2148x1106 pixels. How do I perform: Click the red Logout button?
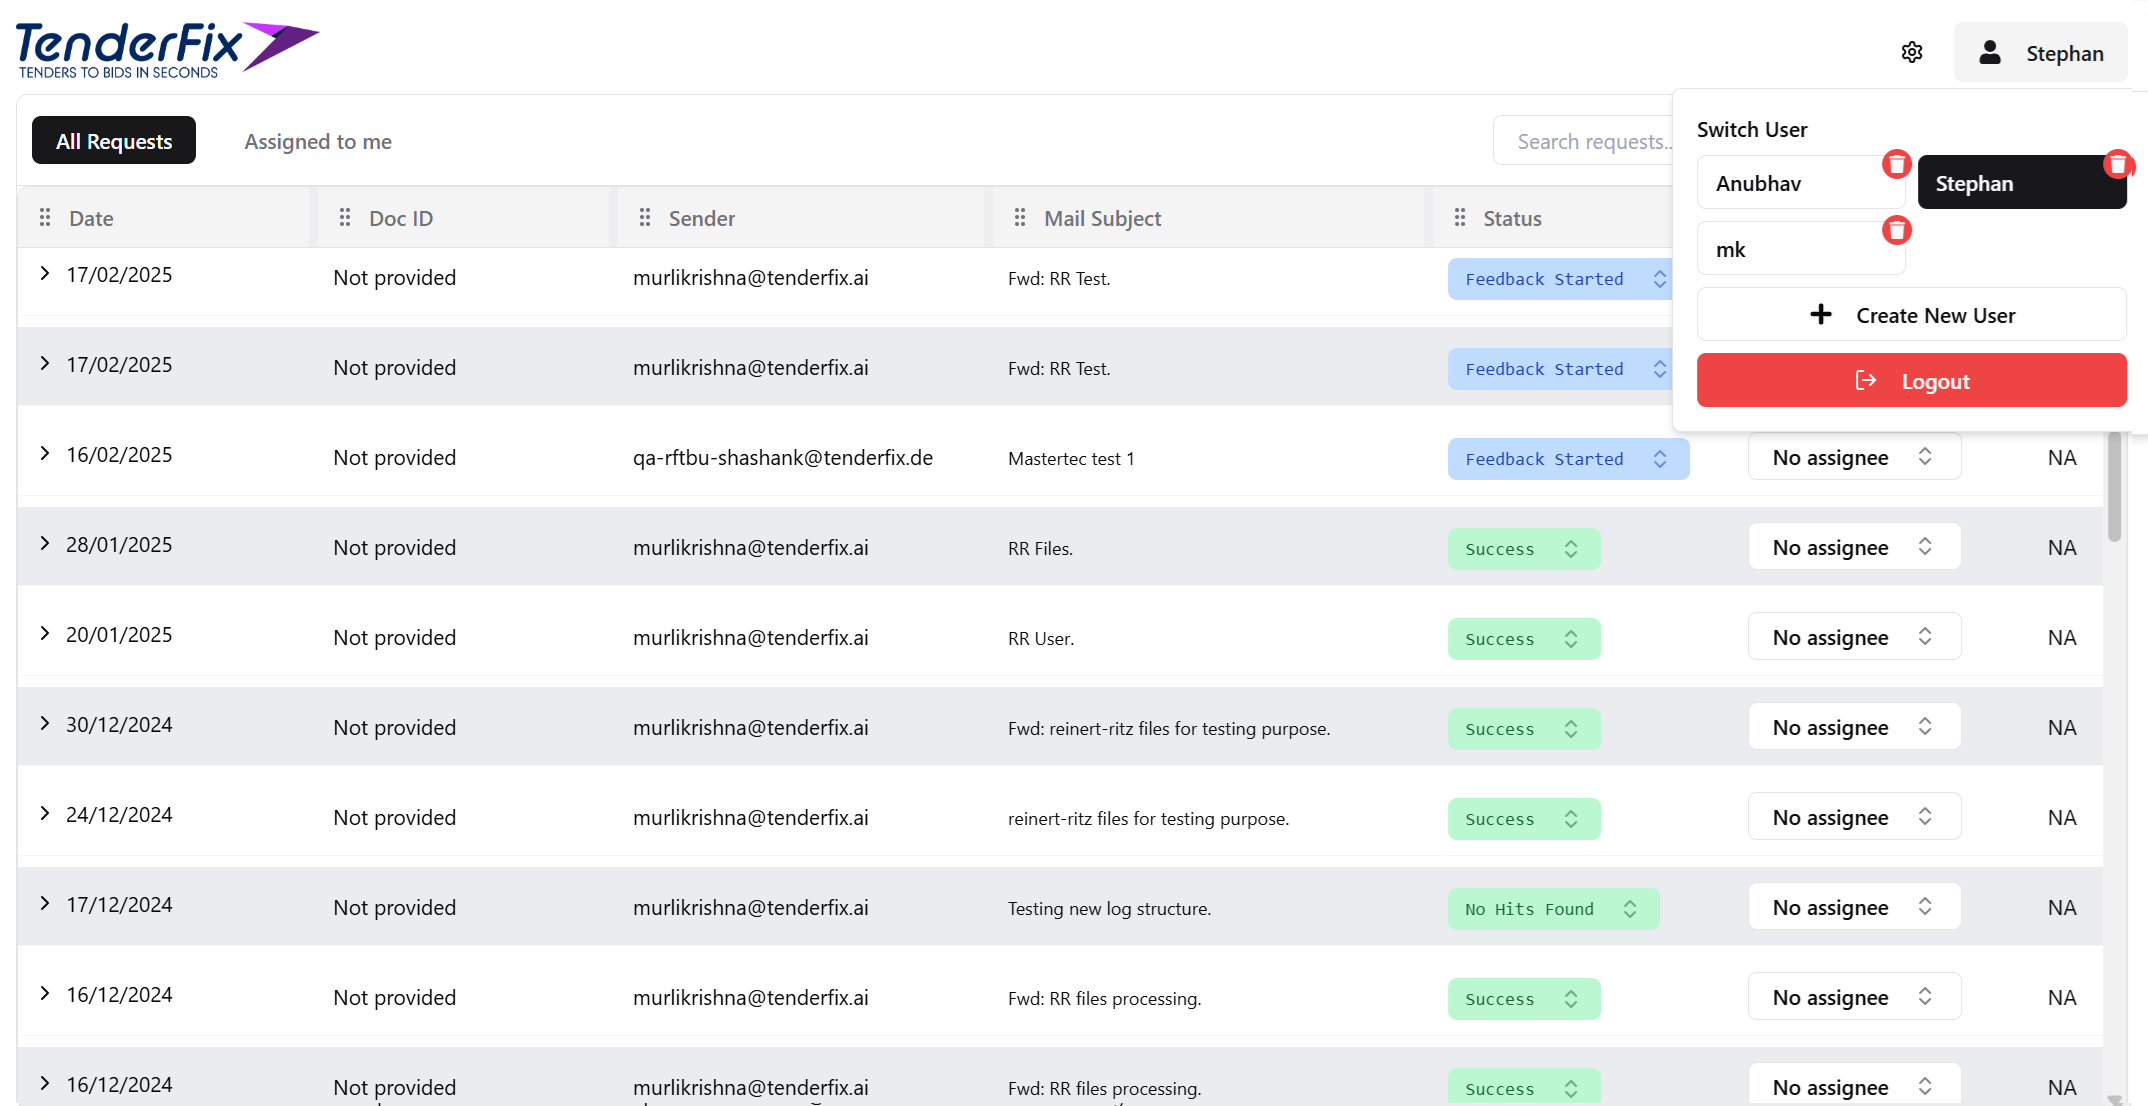[x=1911, y=380]
